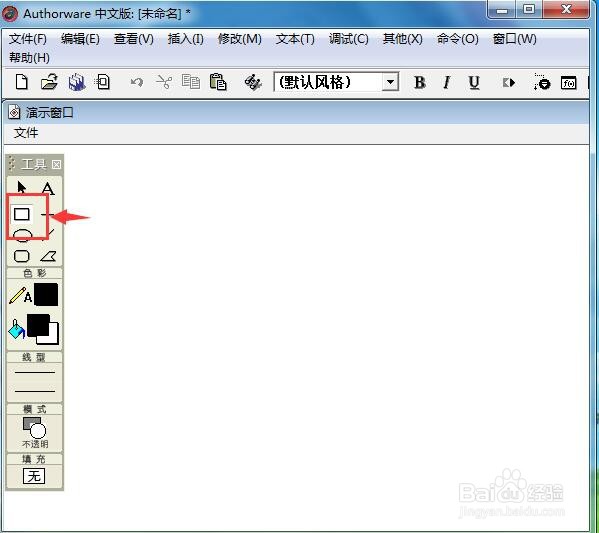
Task: Click the Functions f() icon
Action: click(x=568, y=83)
